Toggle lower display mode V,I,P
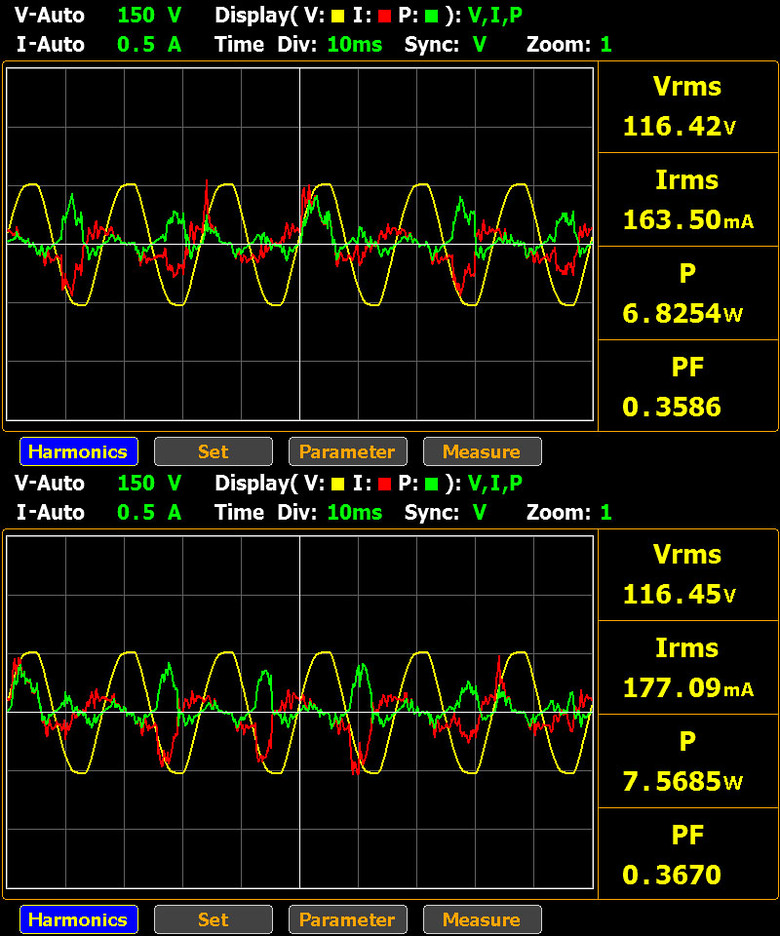780x936 pixels. (495, 484)
